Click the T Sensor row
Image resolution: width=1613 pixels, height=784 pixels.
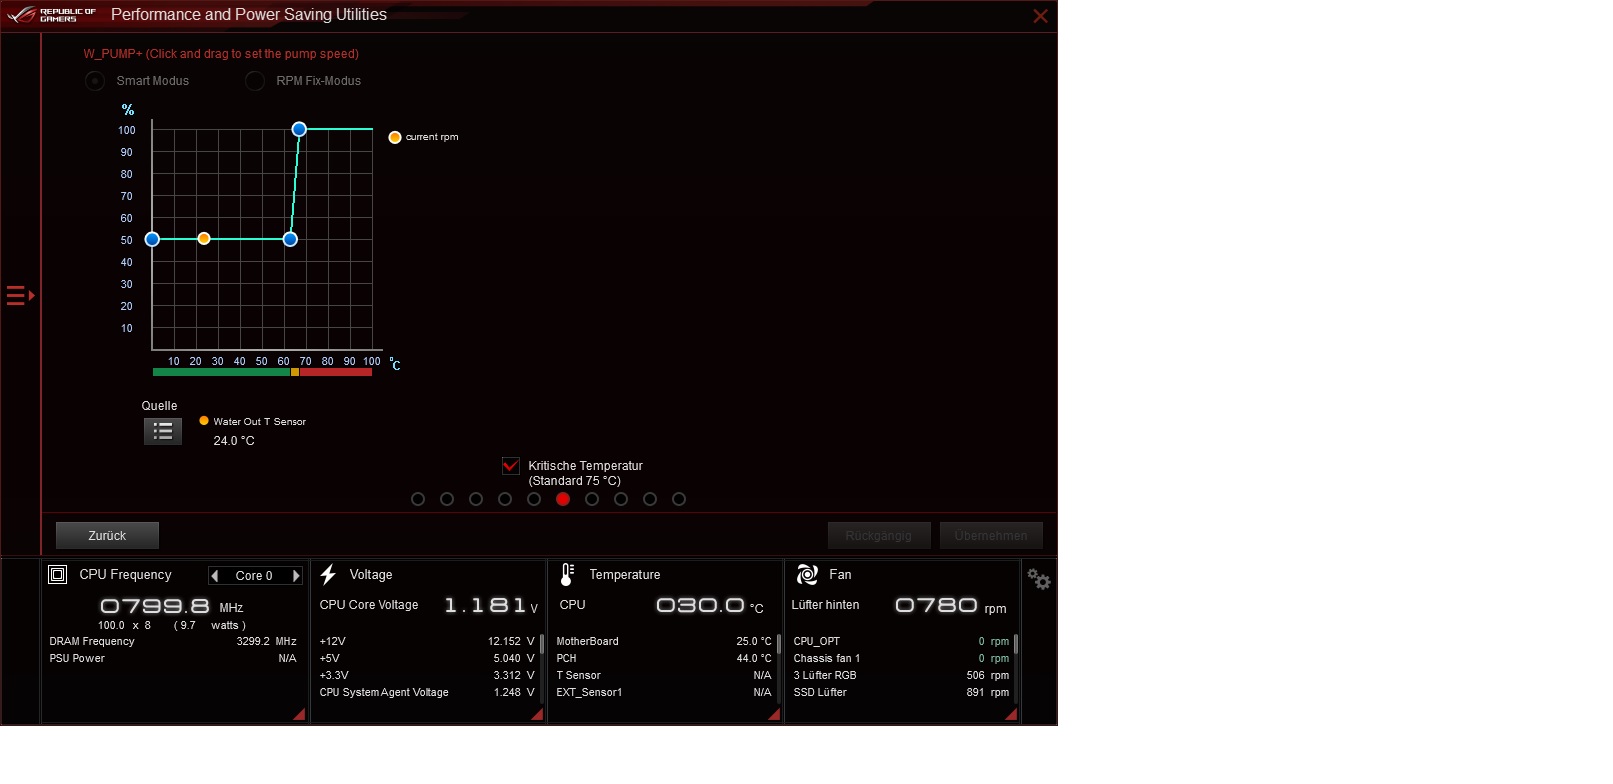(664, 676)
